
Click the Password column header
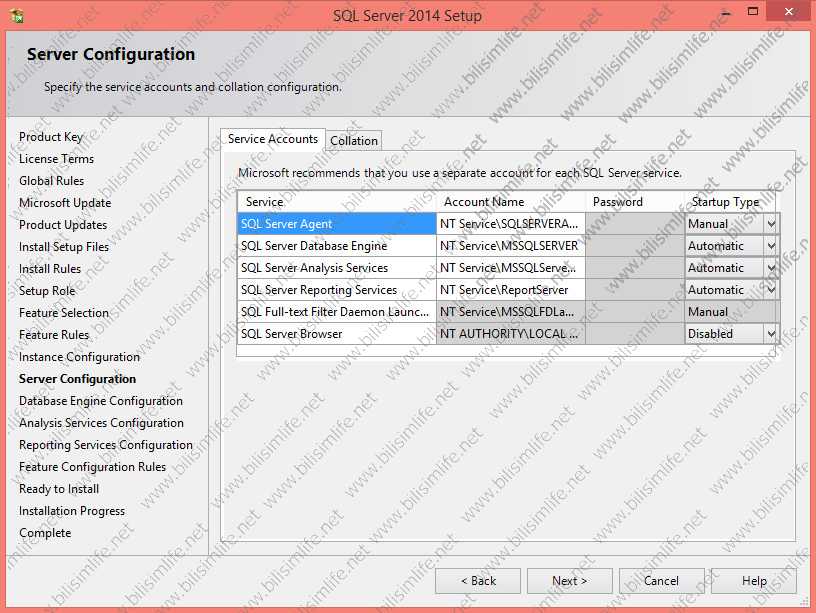point(635,202)
